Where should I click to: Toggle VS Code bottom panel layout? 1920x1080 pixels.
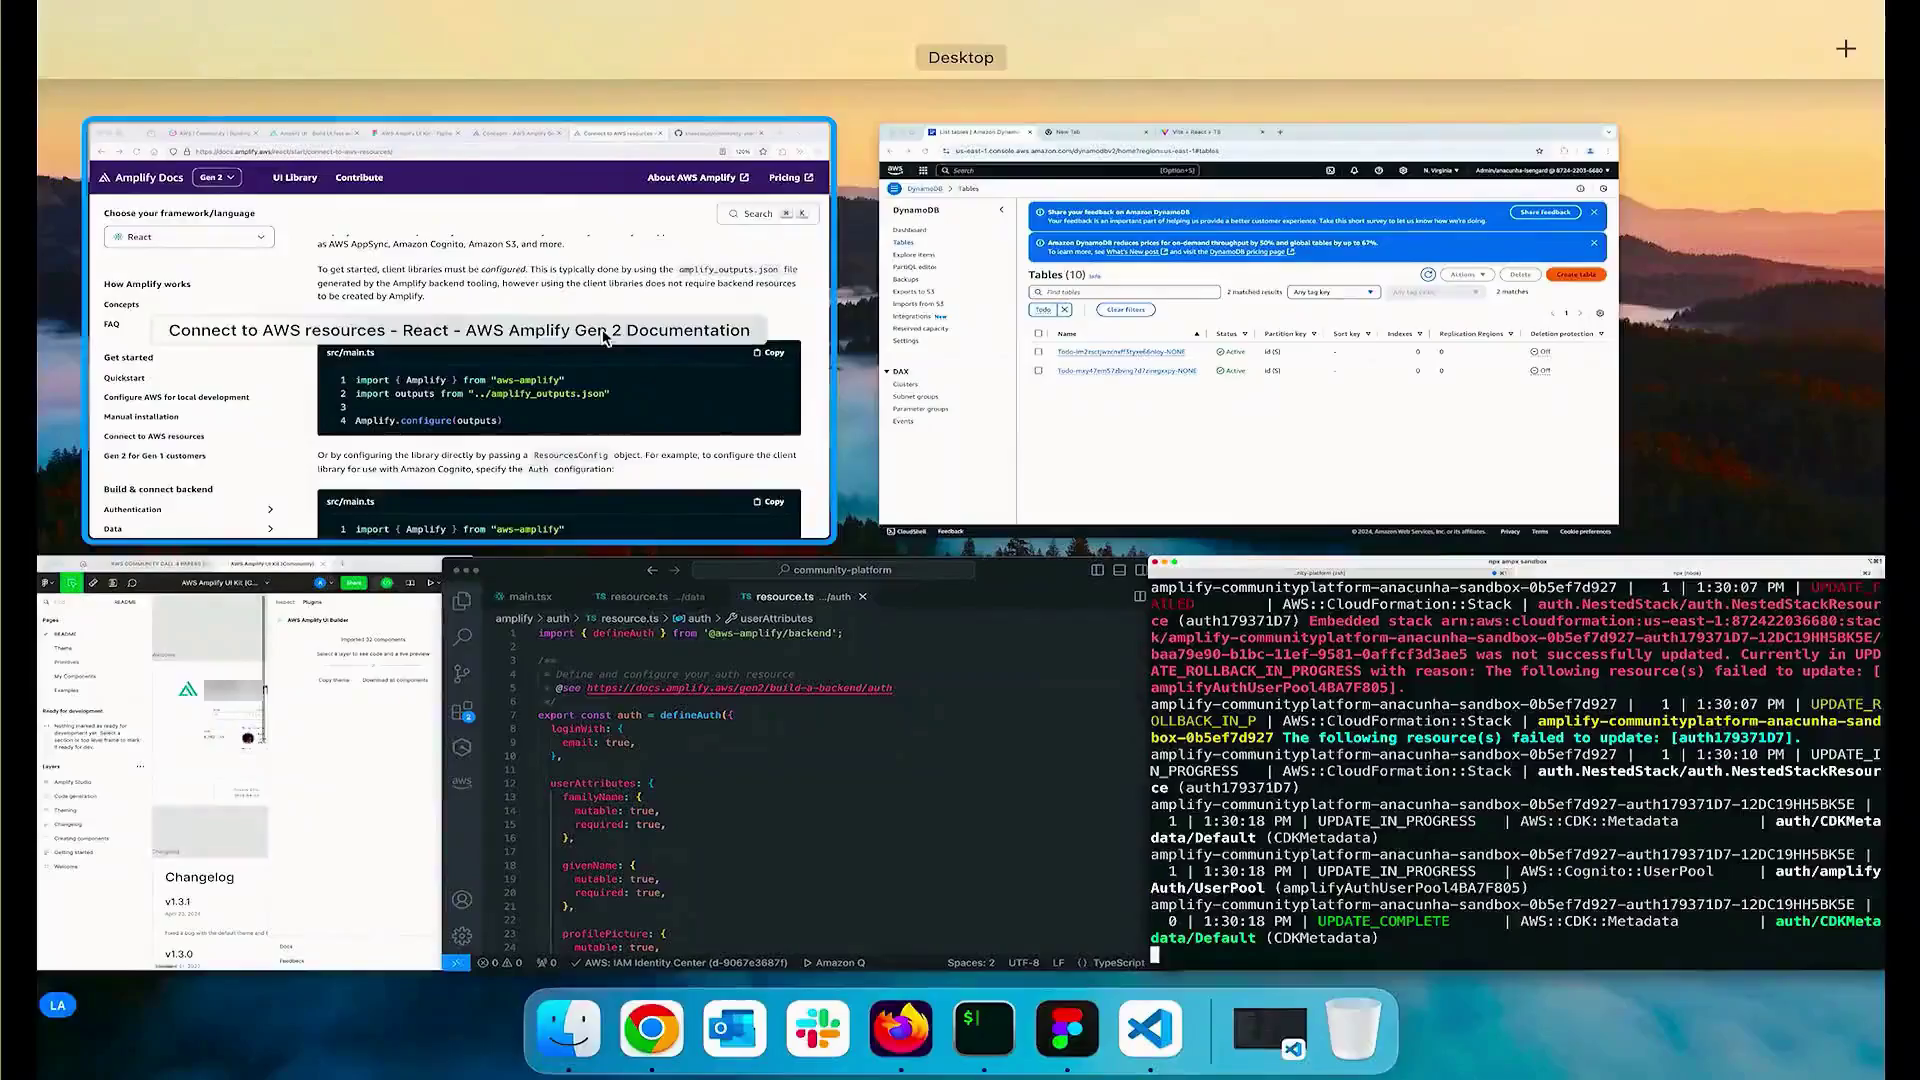click(1119, 570)
